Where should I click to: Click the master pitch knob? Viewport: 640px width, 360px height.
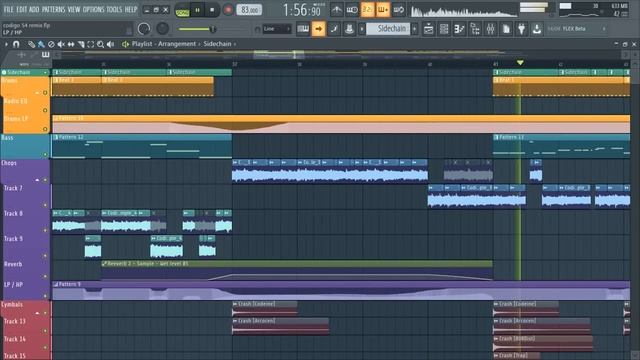coord(162,28)
